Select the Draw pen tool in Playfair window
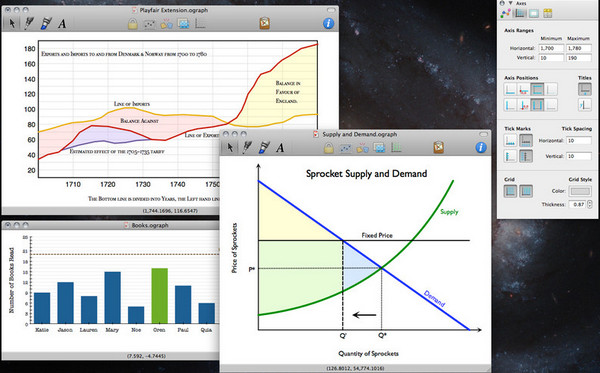 [x=29, y=23]
